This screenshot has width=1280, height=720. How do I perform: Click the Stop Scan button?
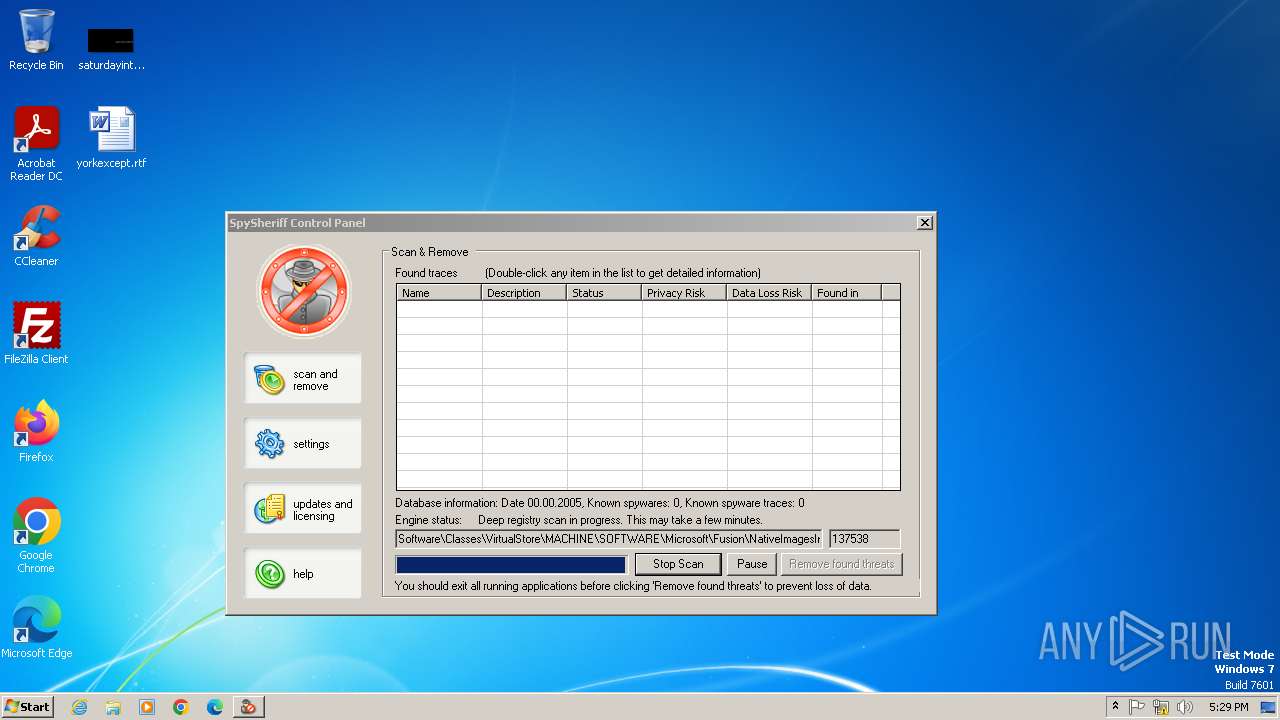[678, 564]
